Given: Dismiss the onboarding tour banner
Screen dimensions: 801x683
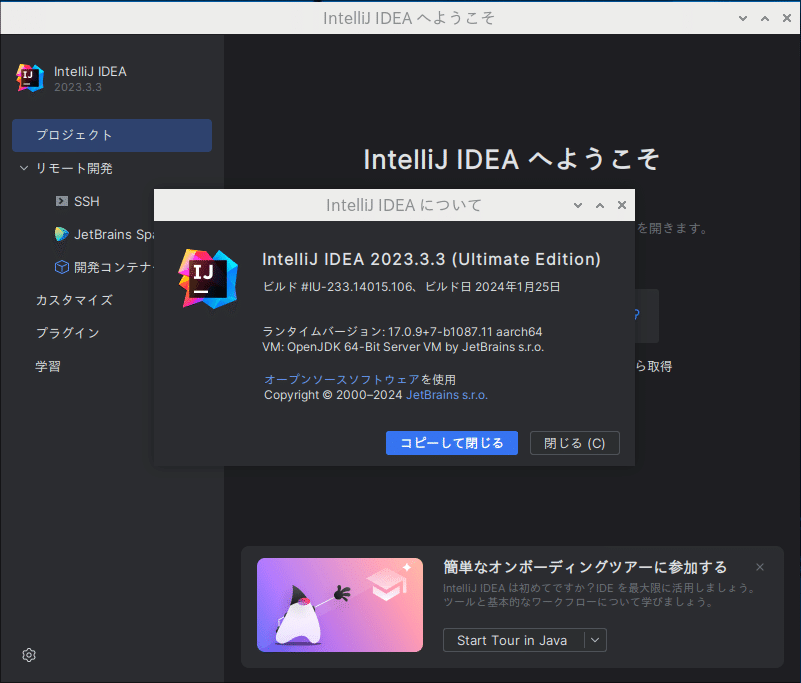Looking at the screenshot, I should [x=760, y=567].
